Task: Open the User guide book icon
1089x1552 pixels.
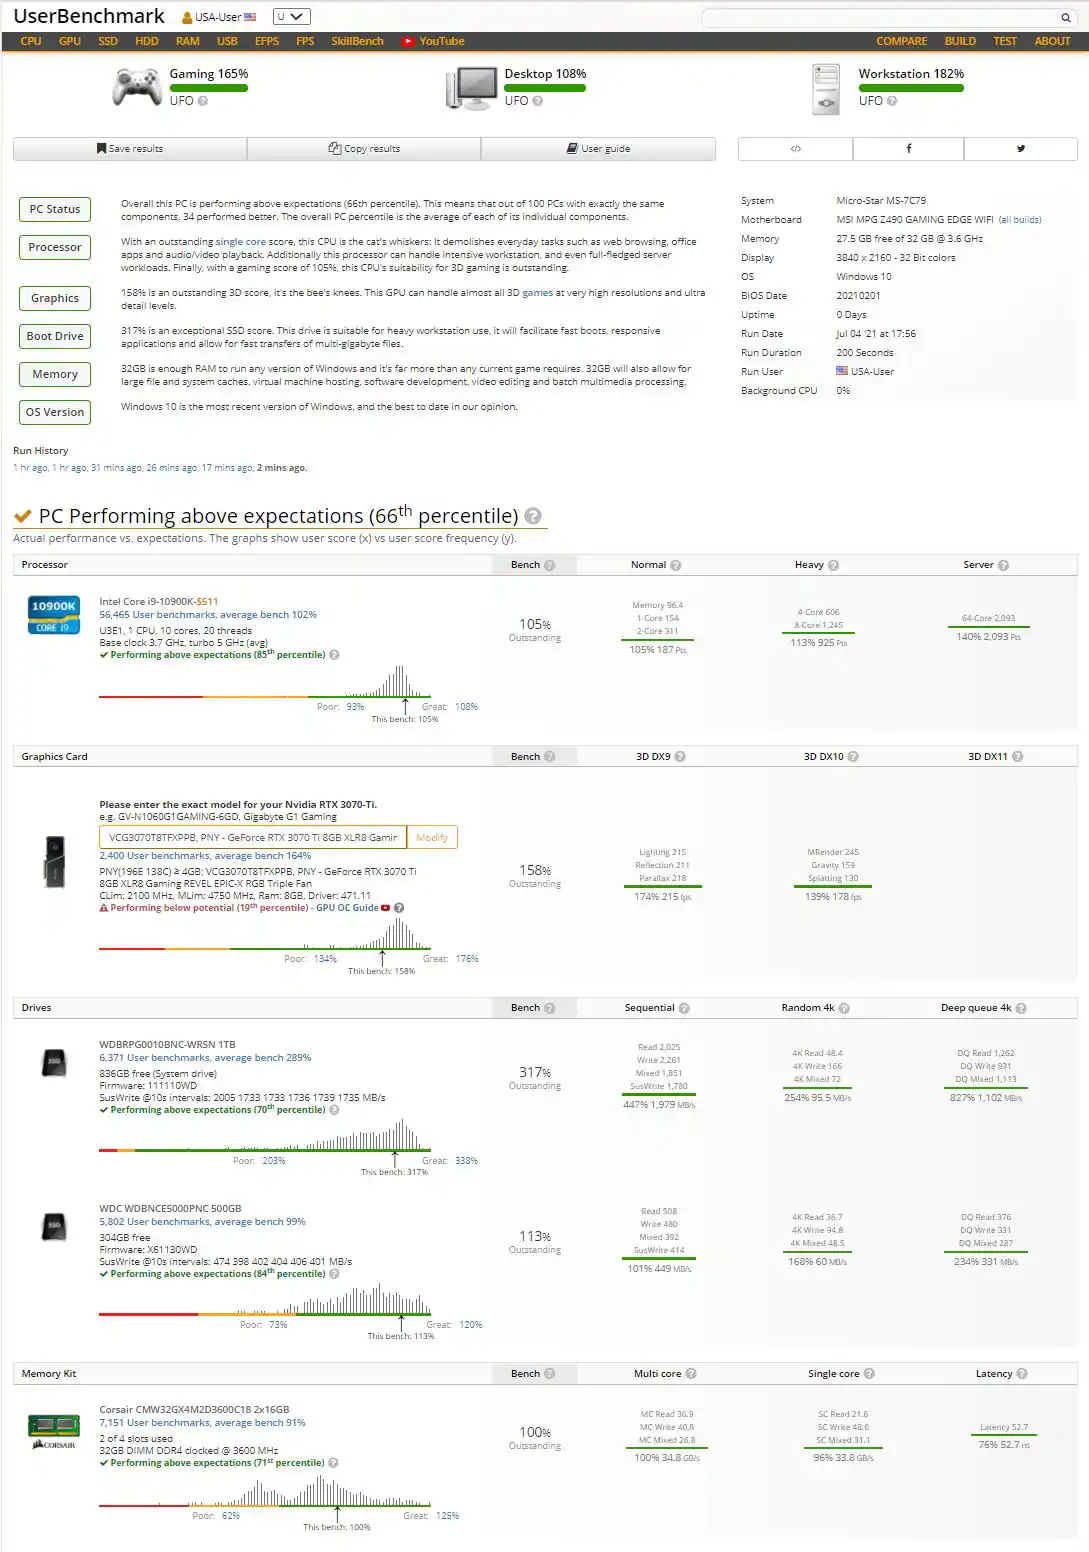Action: 571,148
